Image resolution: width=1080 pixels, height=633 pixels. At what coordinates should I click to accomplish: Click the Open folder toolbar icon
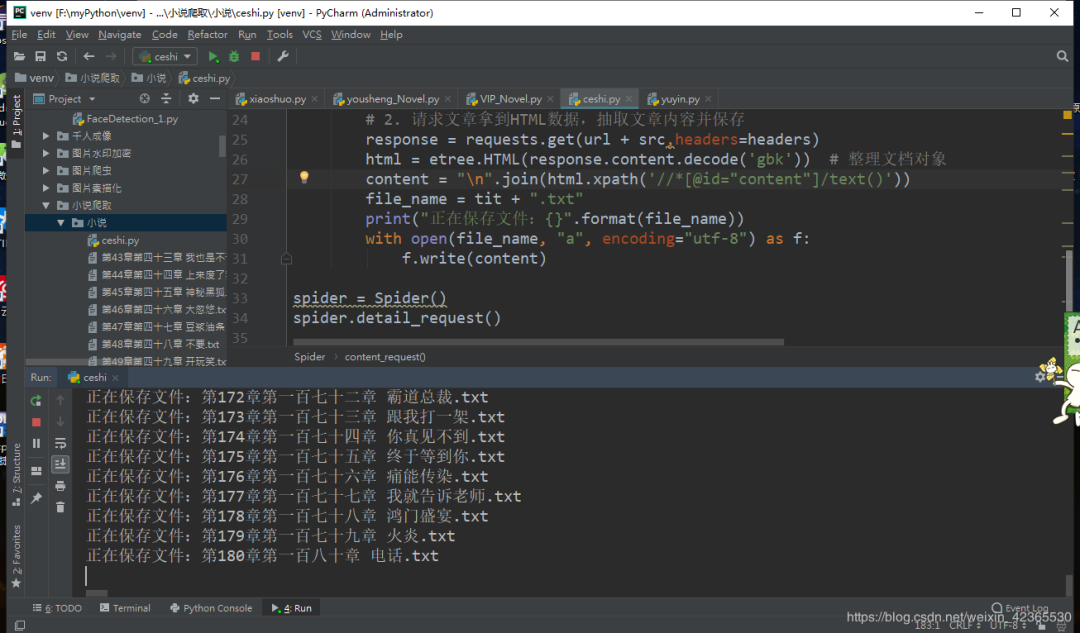click(x=19, y=56)
